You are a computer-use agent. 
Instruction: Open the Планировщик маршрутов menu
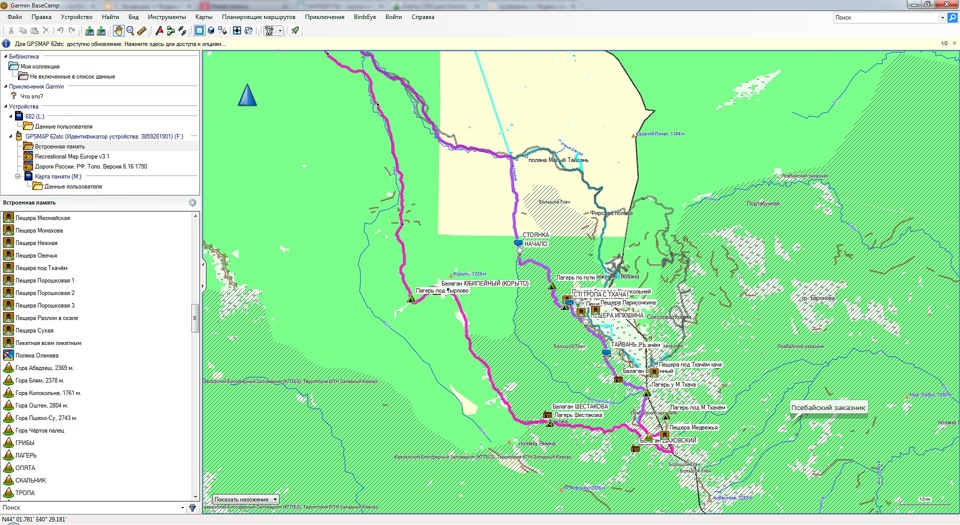(258, 17)
